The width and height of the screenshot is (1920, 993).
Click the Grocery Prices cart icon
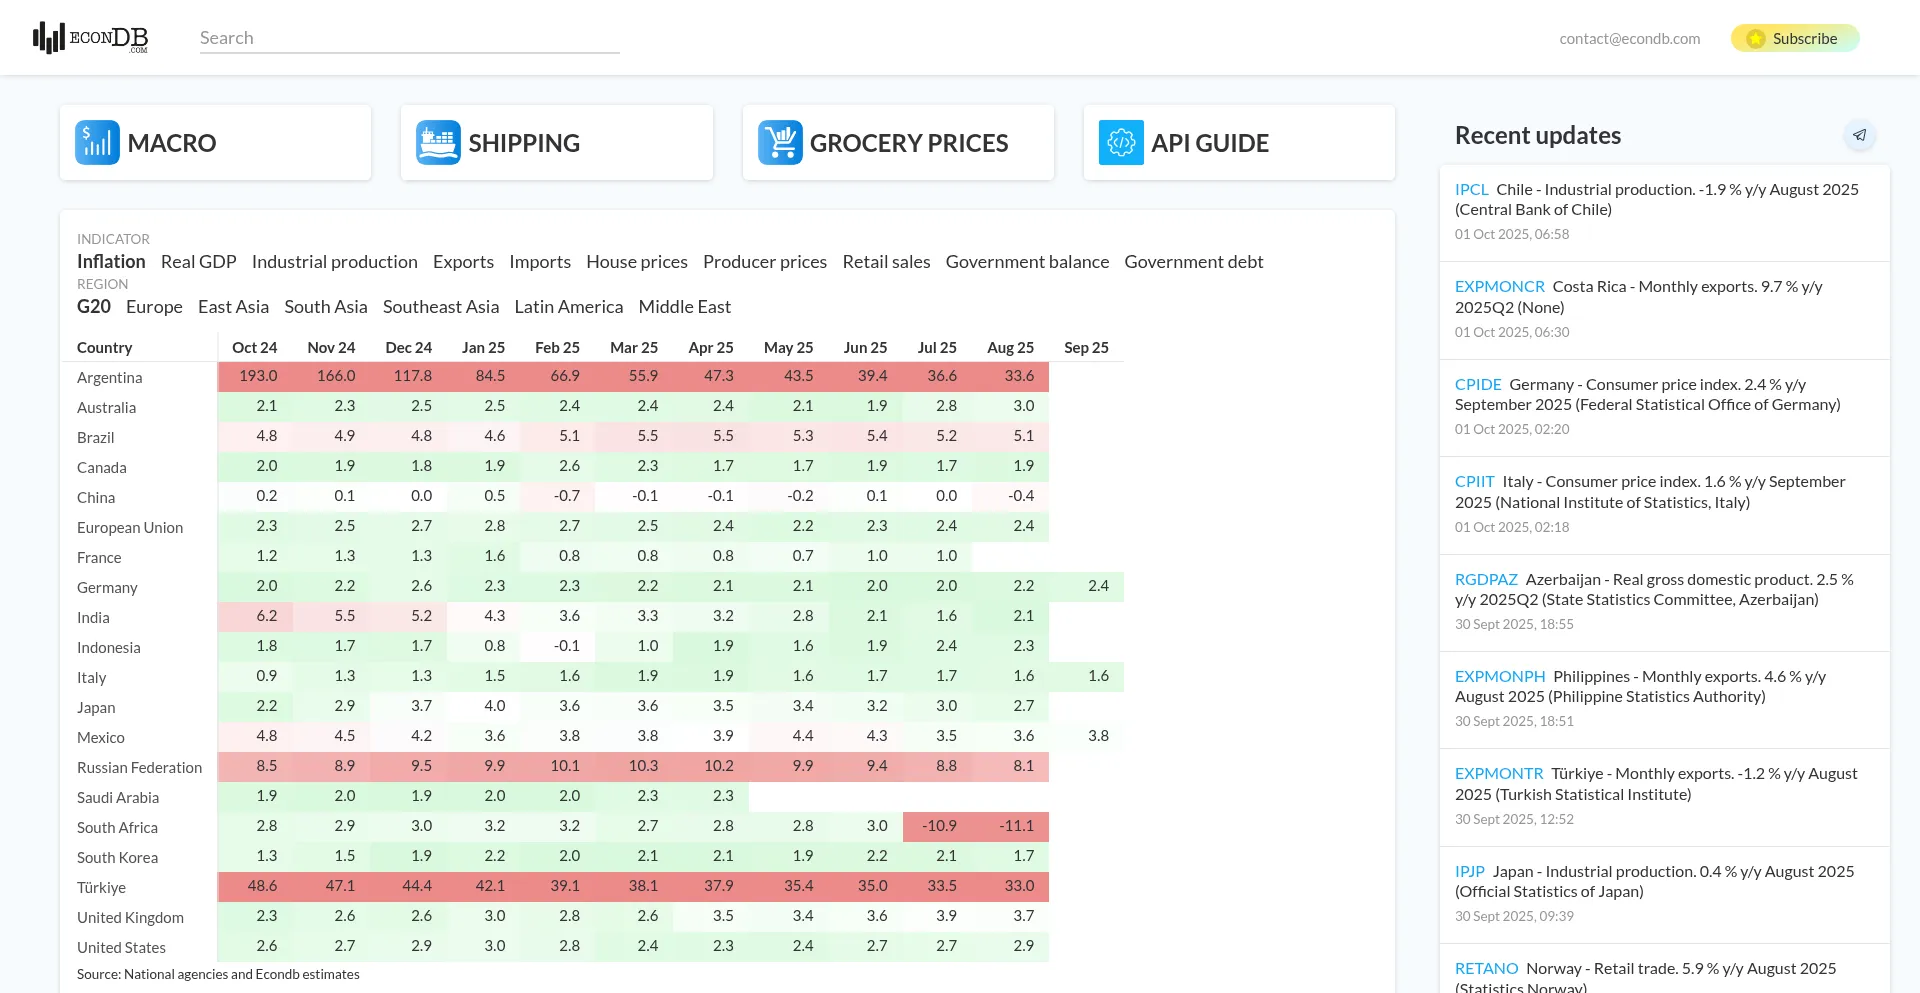pyautogui.click(x=780, y=143)
